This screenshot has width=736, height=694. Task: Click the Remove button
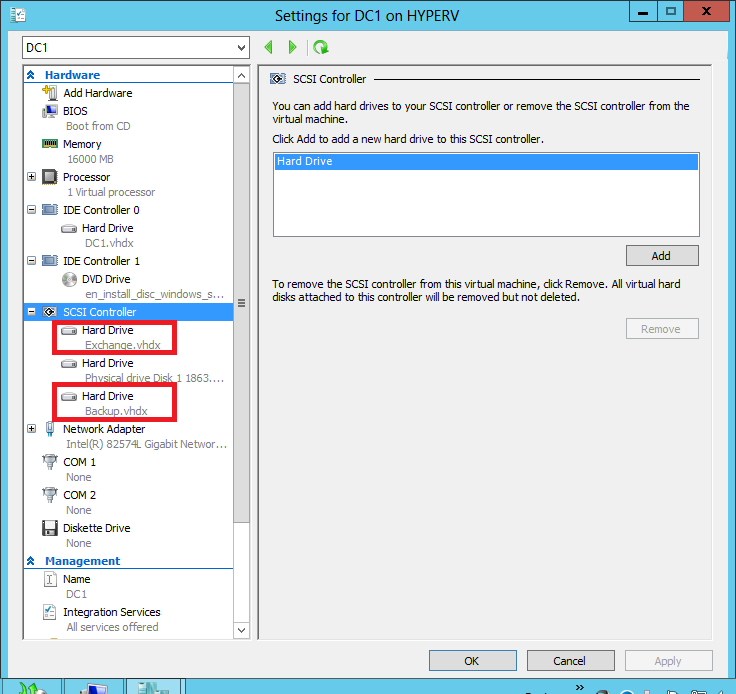tap(662, 329)
